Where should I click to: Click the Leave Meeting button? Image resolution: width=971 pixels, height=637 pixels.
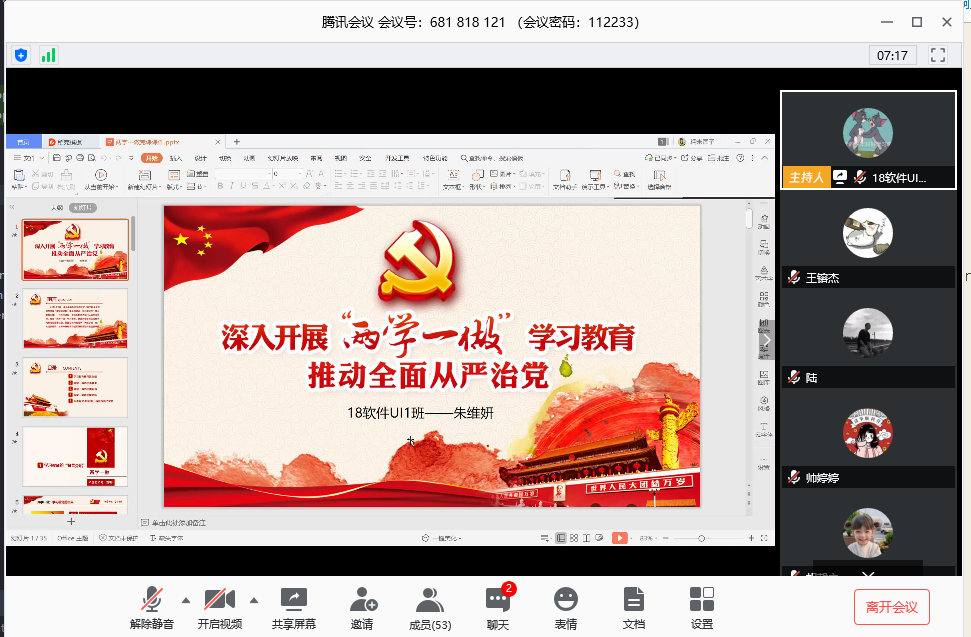pos(892,607)
